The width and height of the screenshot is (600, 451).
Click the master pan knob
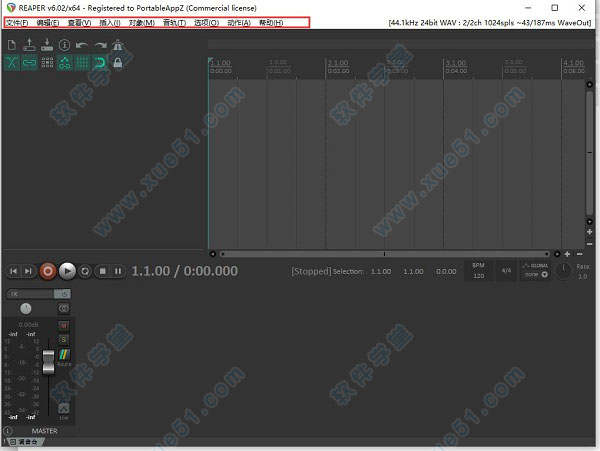(26, 308)
